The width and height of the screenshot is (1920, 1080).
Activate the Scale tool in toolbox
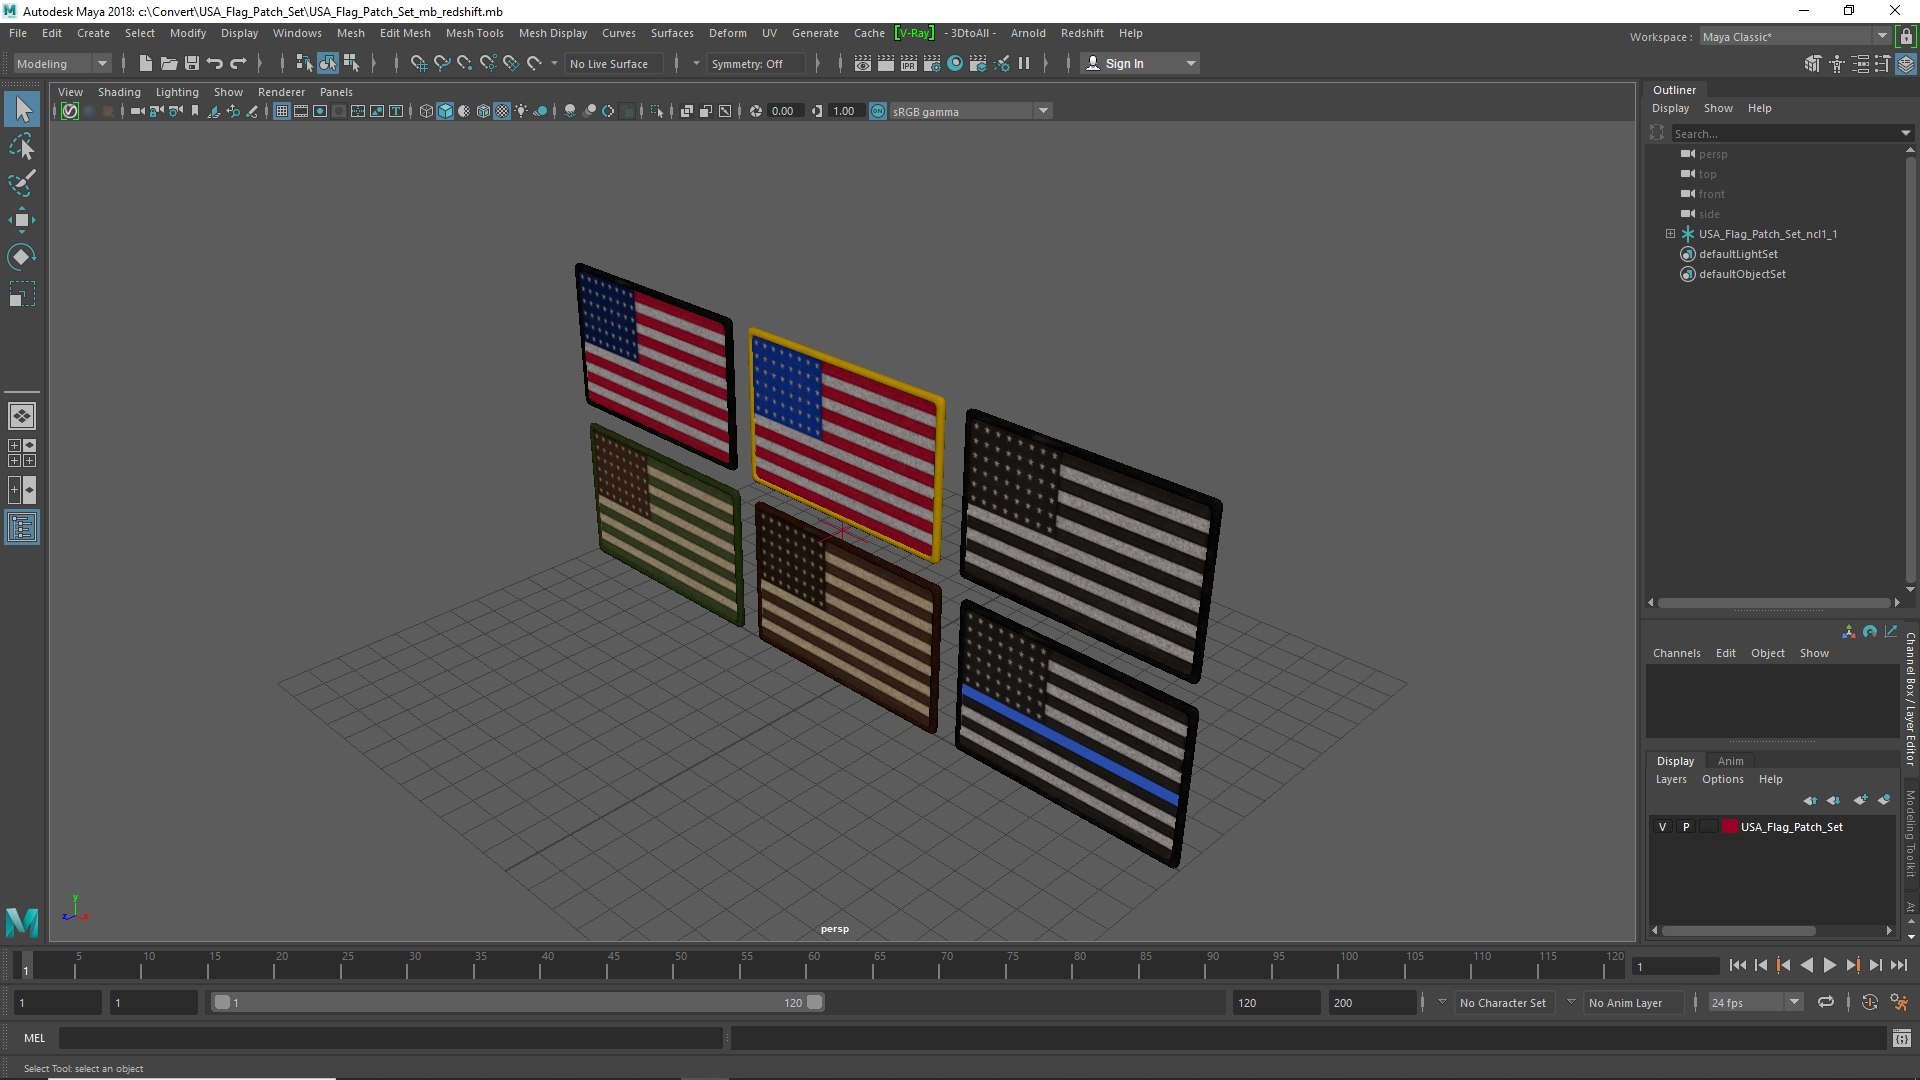pyautogui.click(x=22, y=294)
